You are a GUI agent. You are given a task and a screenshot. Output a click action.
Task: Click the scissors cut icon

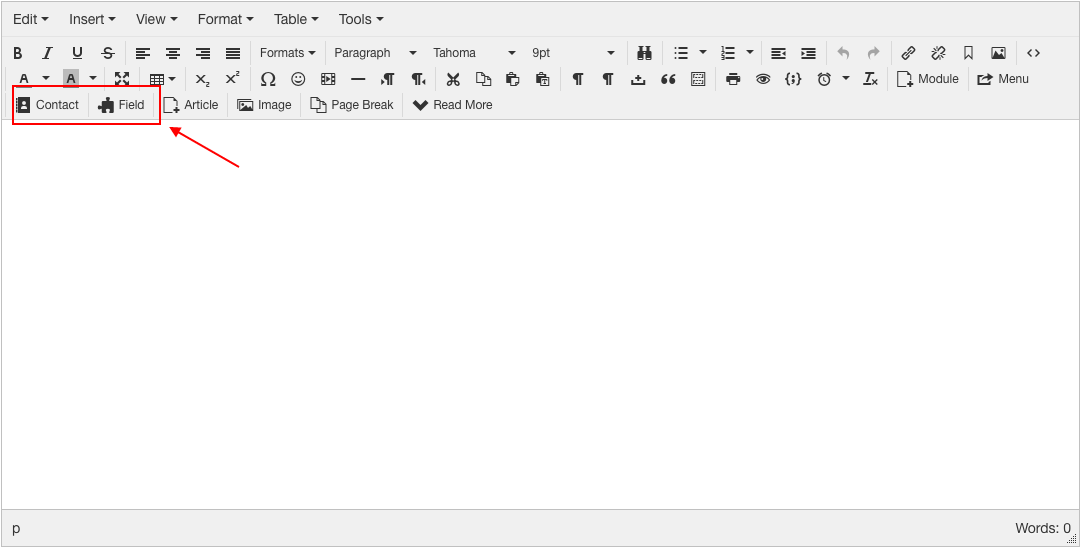(453, 79)
